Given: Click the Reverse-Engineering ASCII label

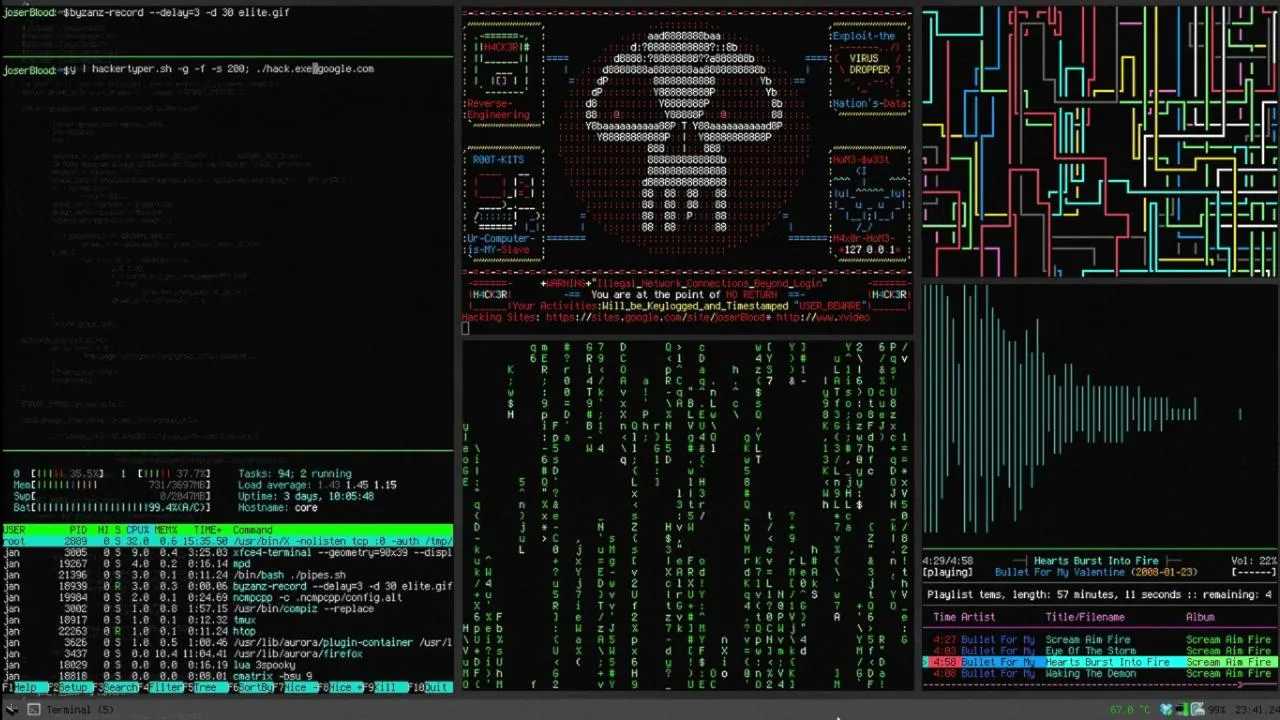Looking at the screenshot, I should [x=498, y=109].
